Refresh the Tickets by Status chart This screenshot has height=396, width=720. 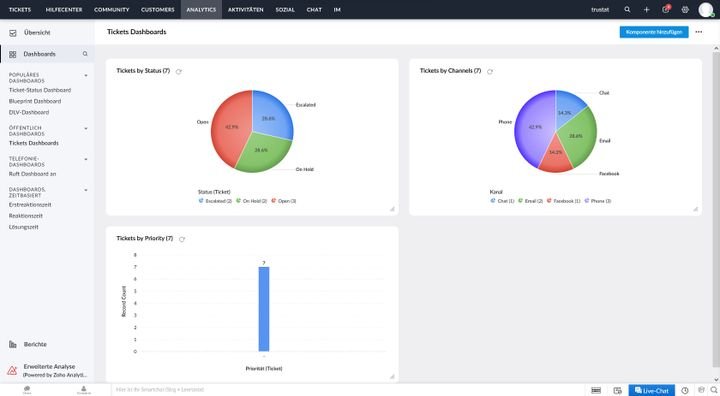click(179, 71)
